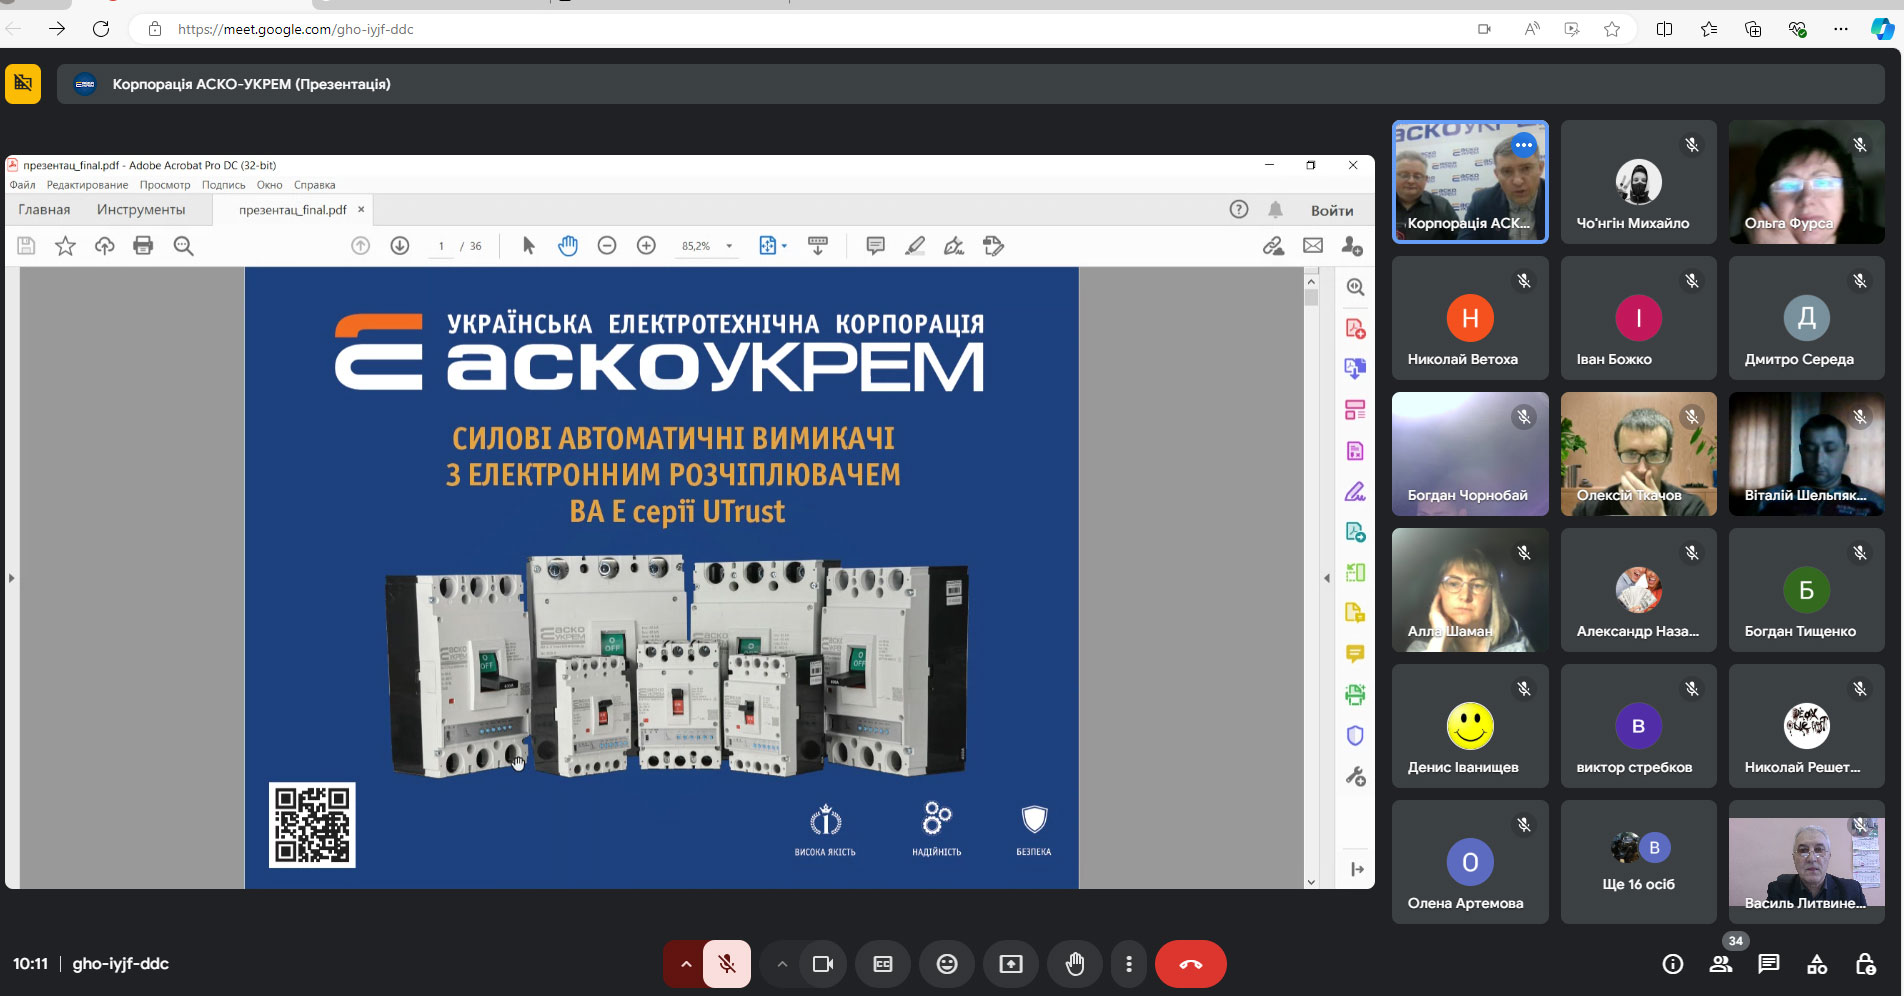Share a link to the PDF file
The image size is (1904, 996).
coord(1273,246)
